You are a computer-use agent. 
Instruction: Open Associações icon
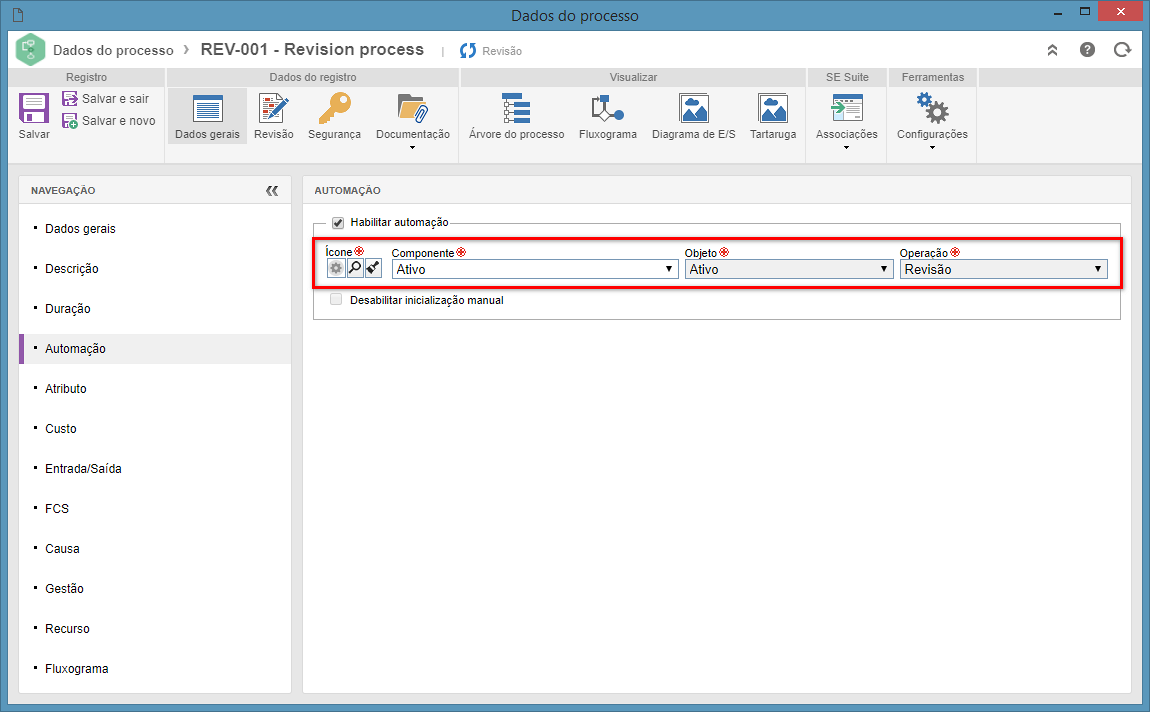[x=846, y=108]
